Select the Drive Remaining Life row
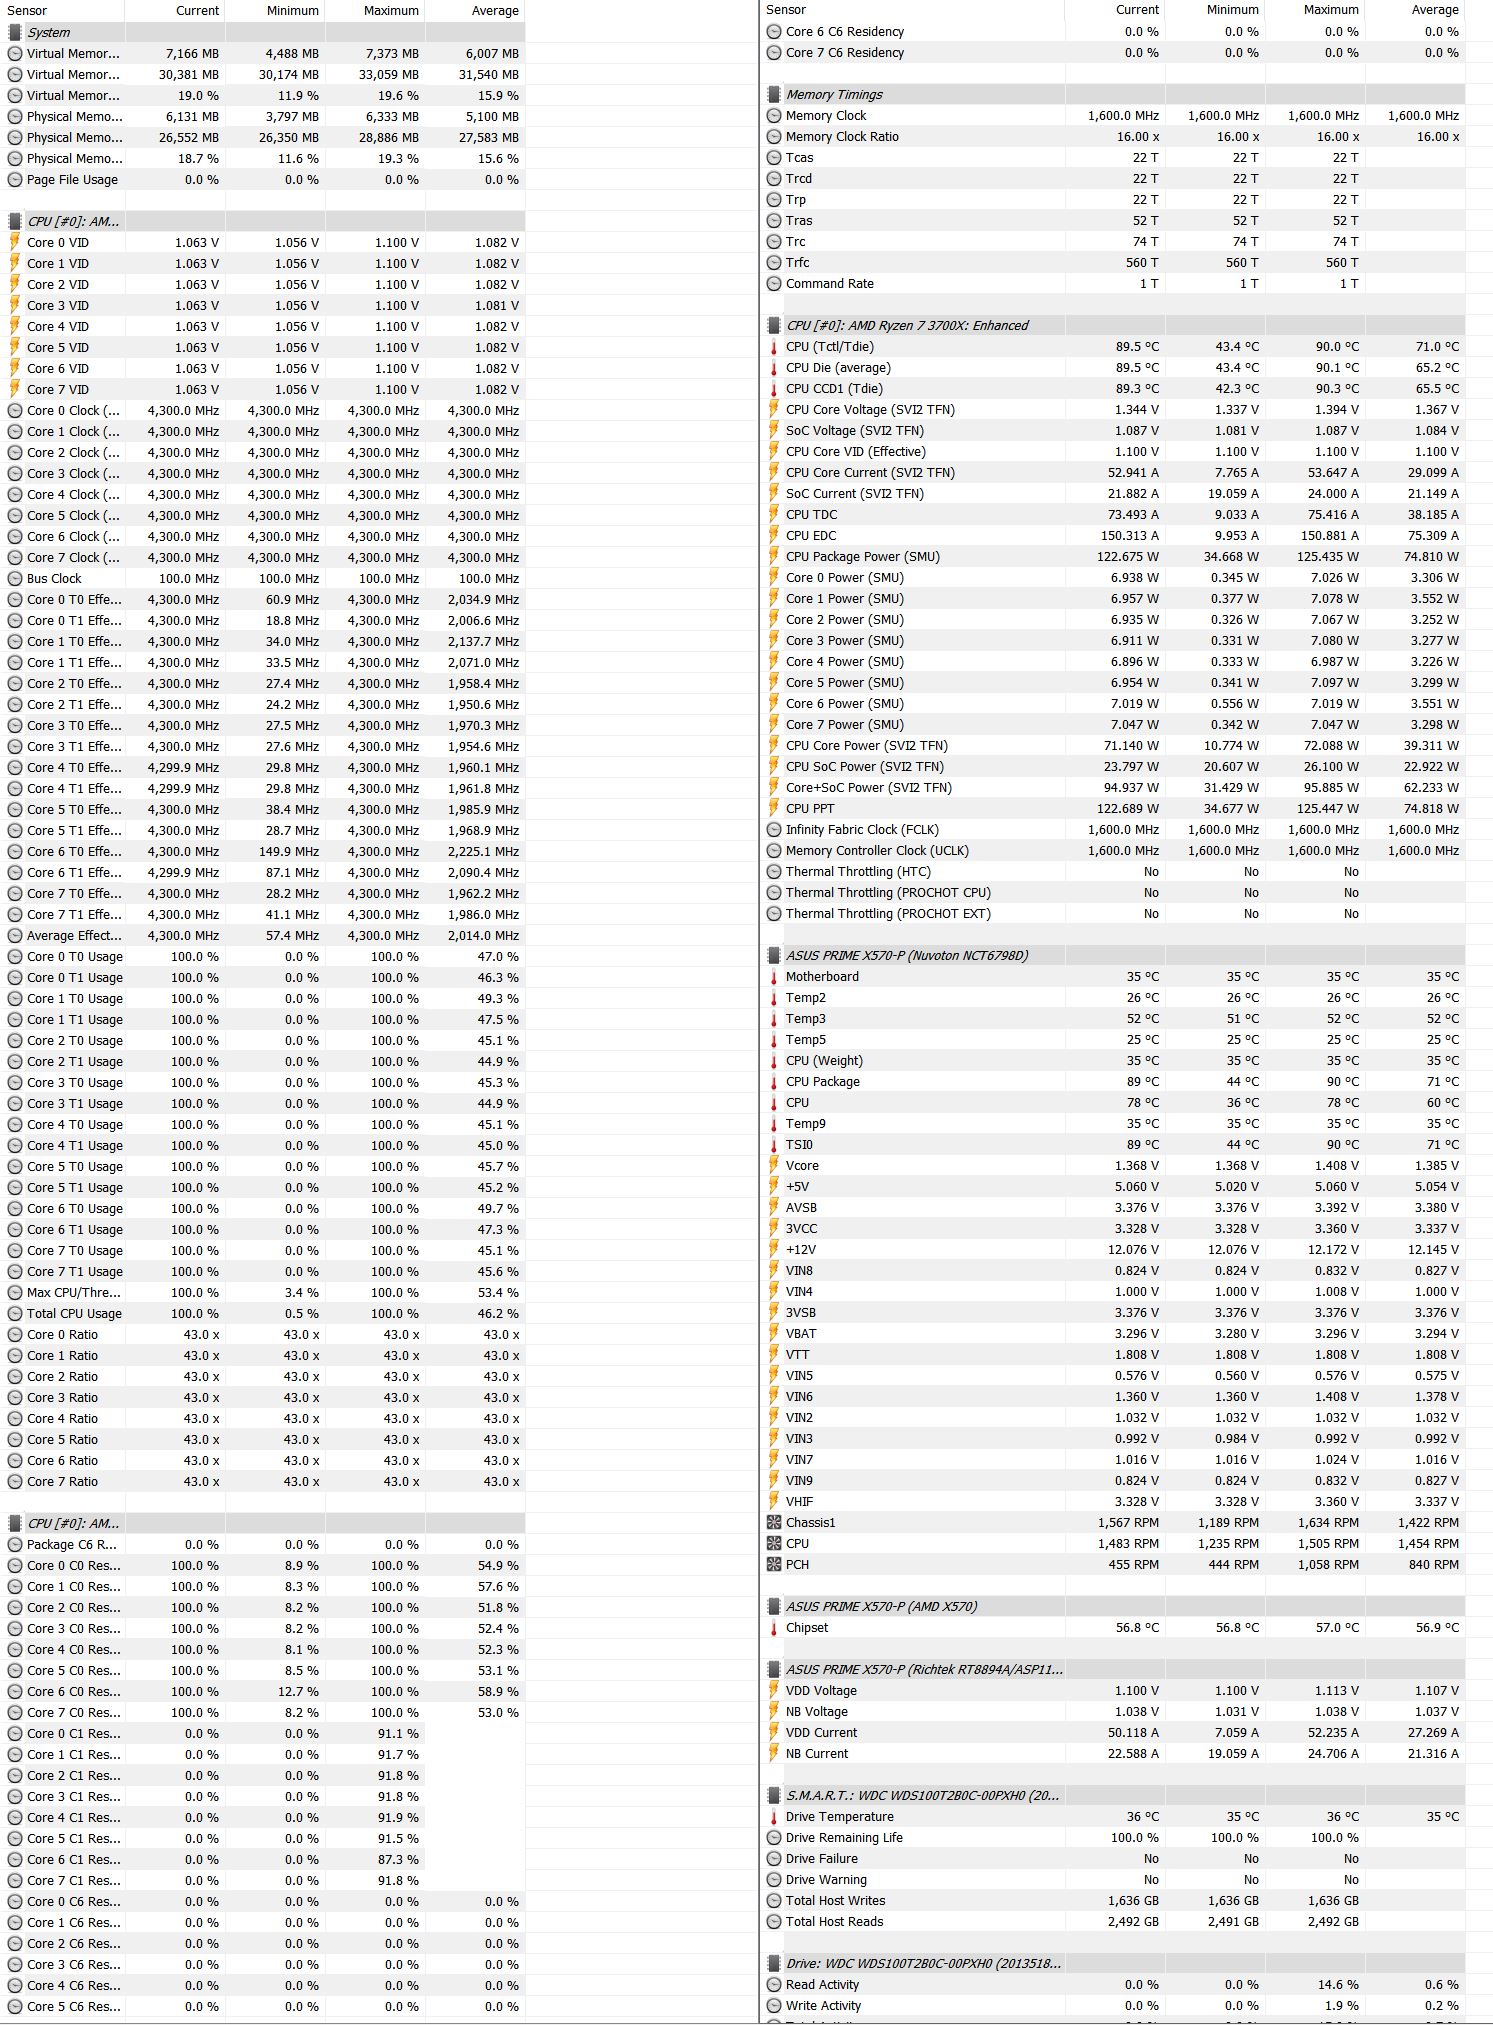 [1115, 1838]
